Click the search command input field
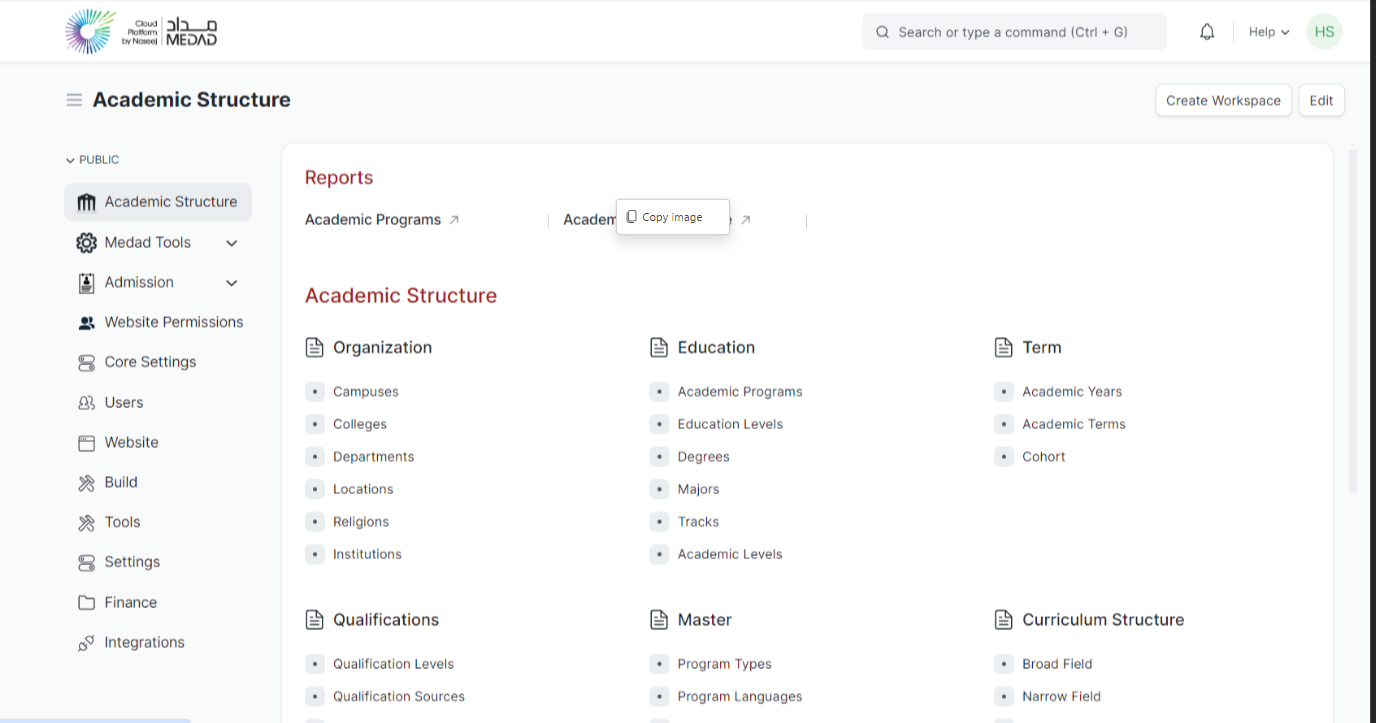The width and height of the screenshot is (1376, 723). click(x=1013, y=31)
